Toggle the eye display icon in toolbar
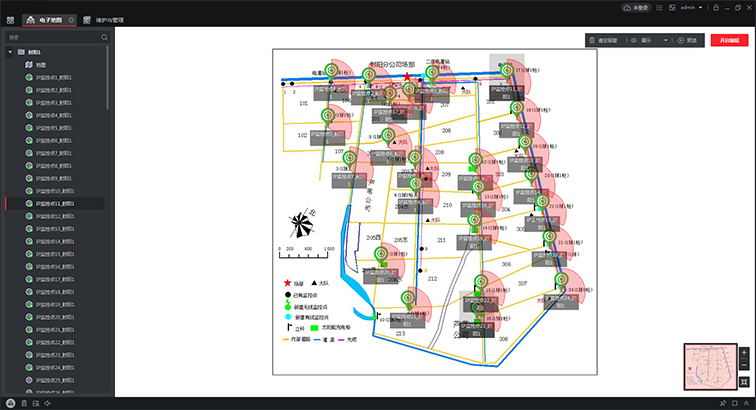 (634, 40)
